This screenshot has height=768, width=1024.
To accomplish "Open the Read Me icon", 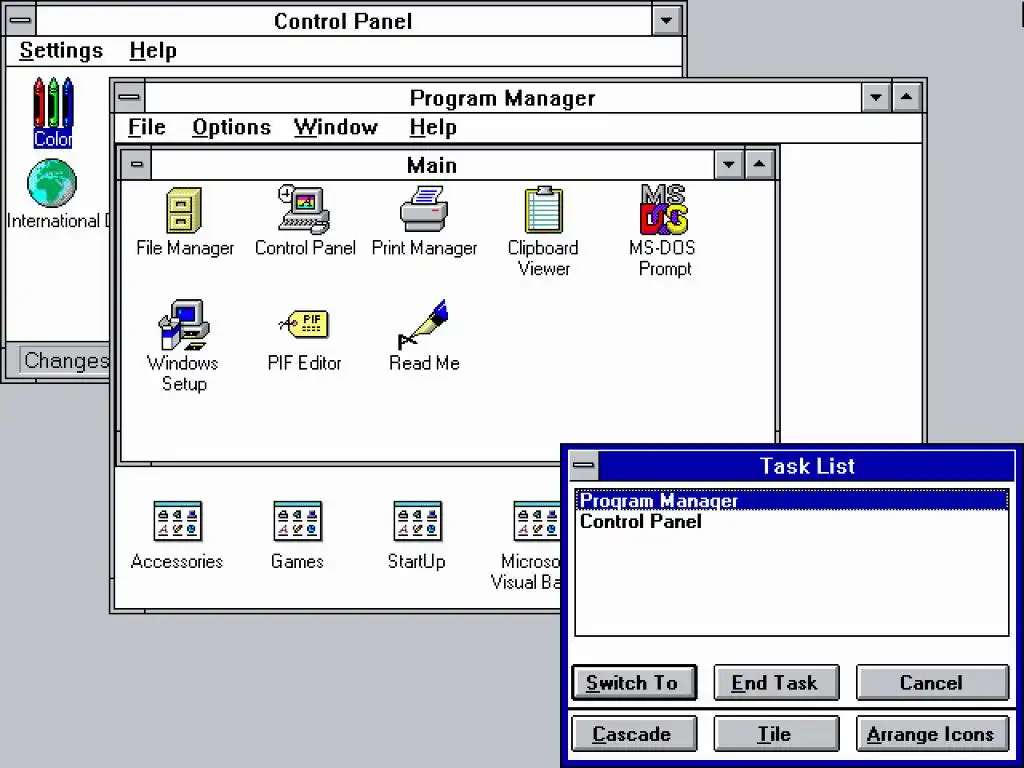I will click(x=424, y=325).
